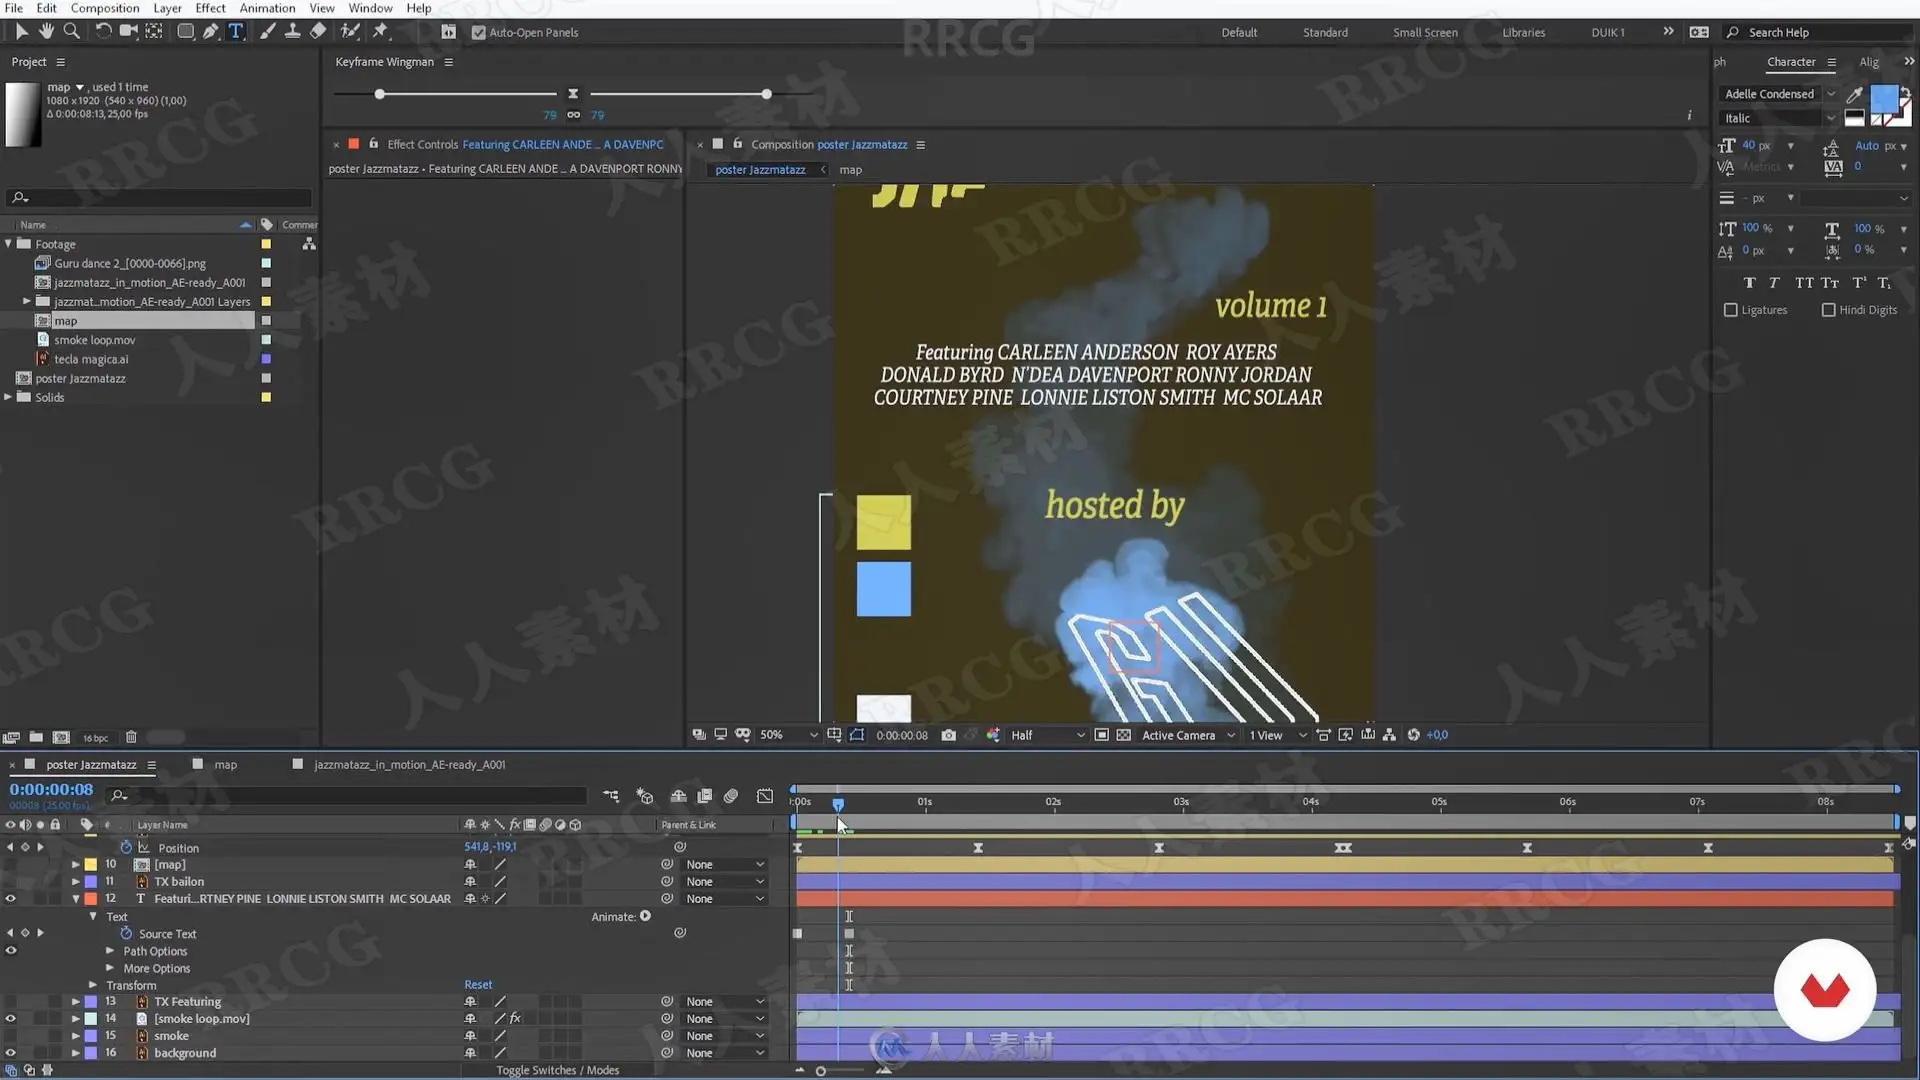
Task: Click the blue fill color swatch
Action: 1883,98
